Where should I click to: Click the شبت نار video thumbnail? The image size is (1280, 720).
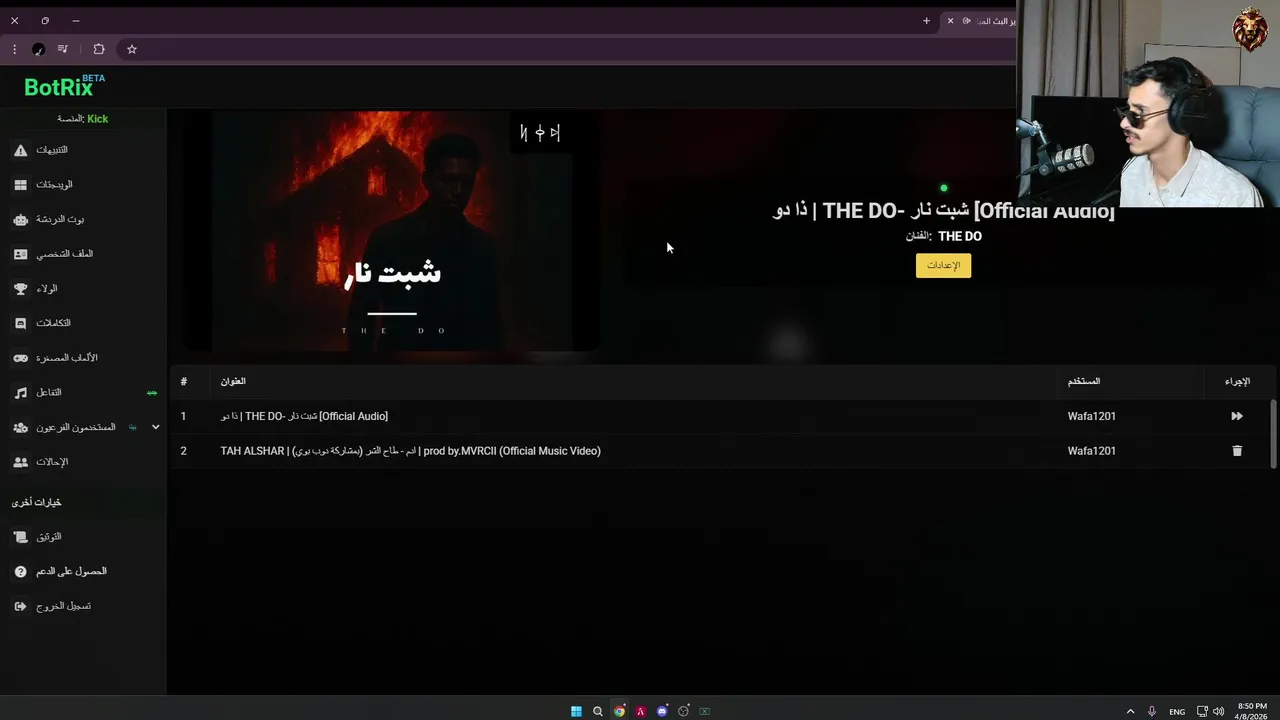pyautogui.click(x=392, y=231)
